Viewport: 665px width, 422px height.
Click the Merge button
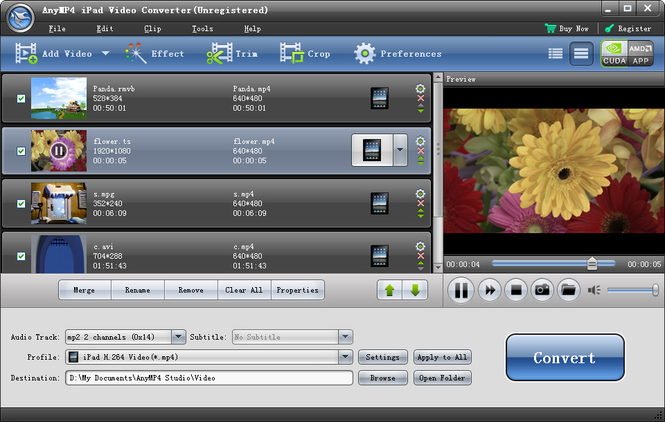pos(84,290)
